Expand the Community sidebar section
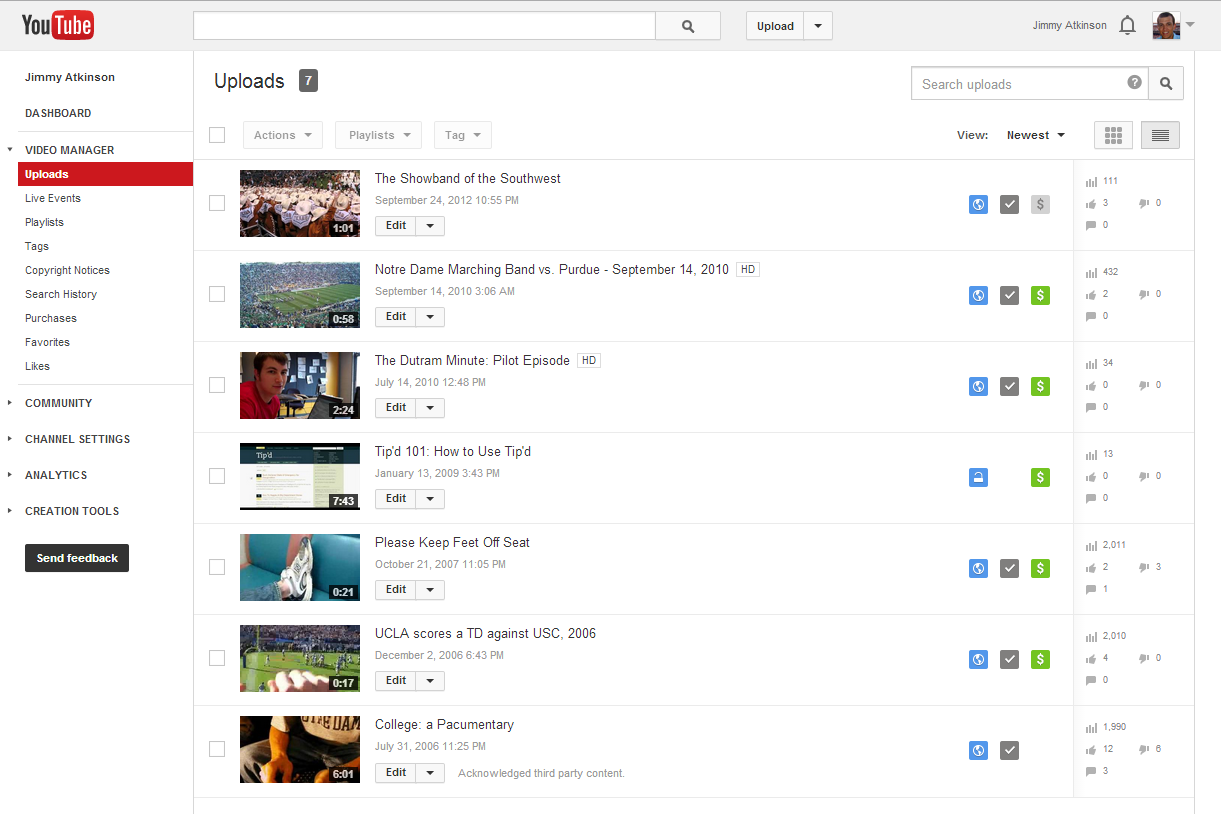Screen dimensions: 1221x814 coord(58,403)
